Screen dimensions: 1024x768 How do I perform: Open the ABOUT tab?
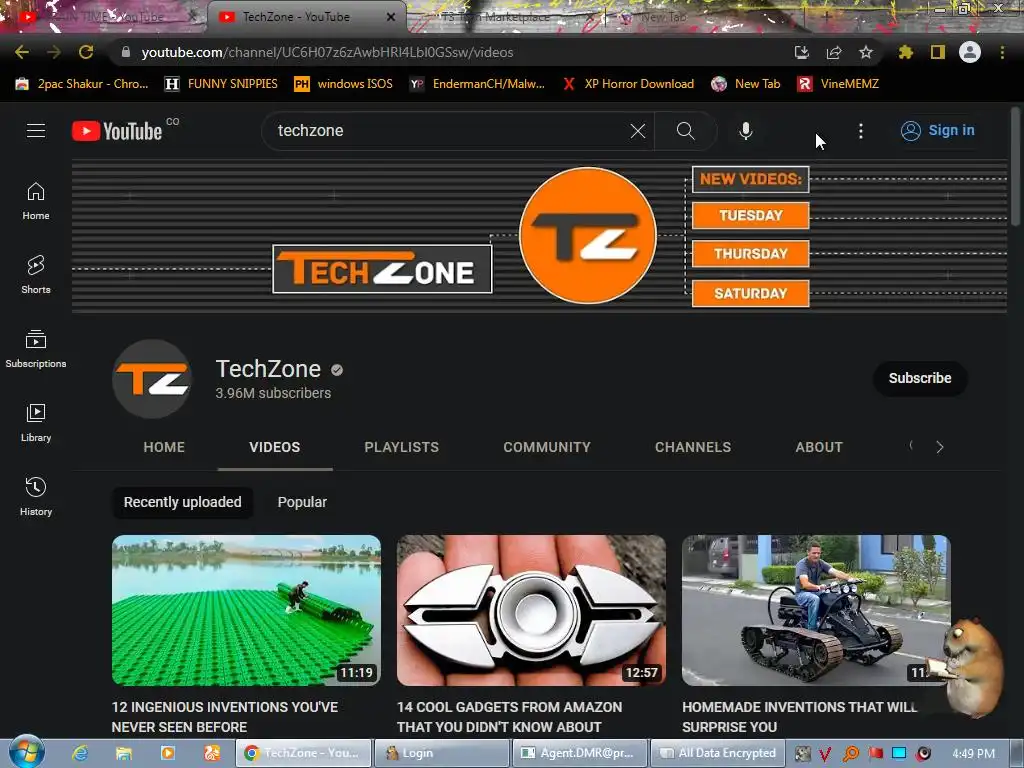[819, 447]
